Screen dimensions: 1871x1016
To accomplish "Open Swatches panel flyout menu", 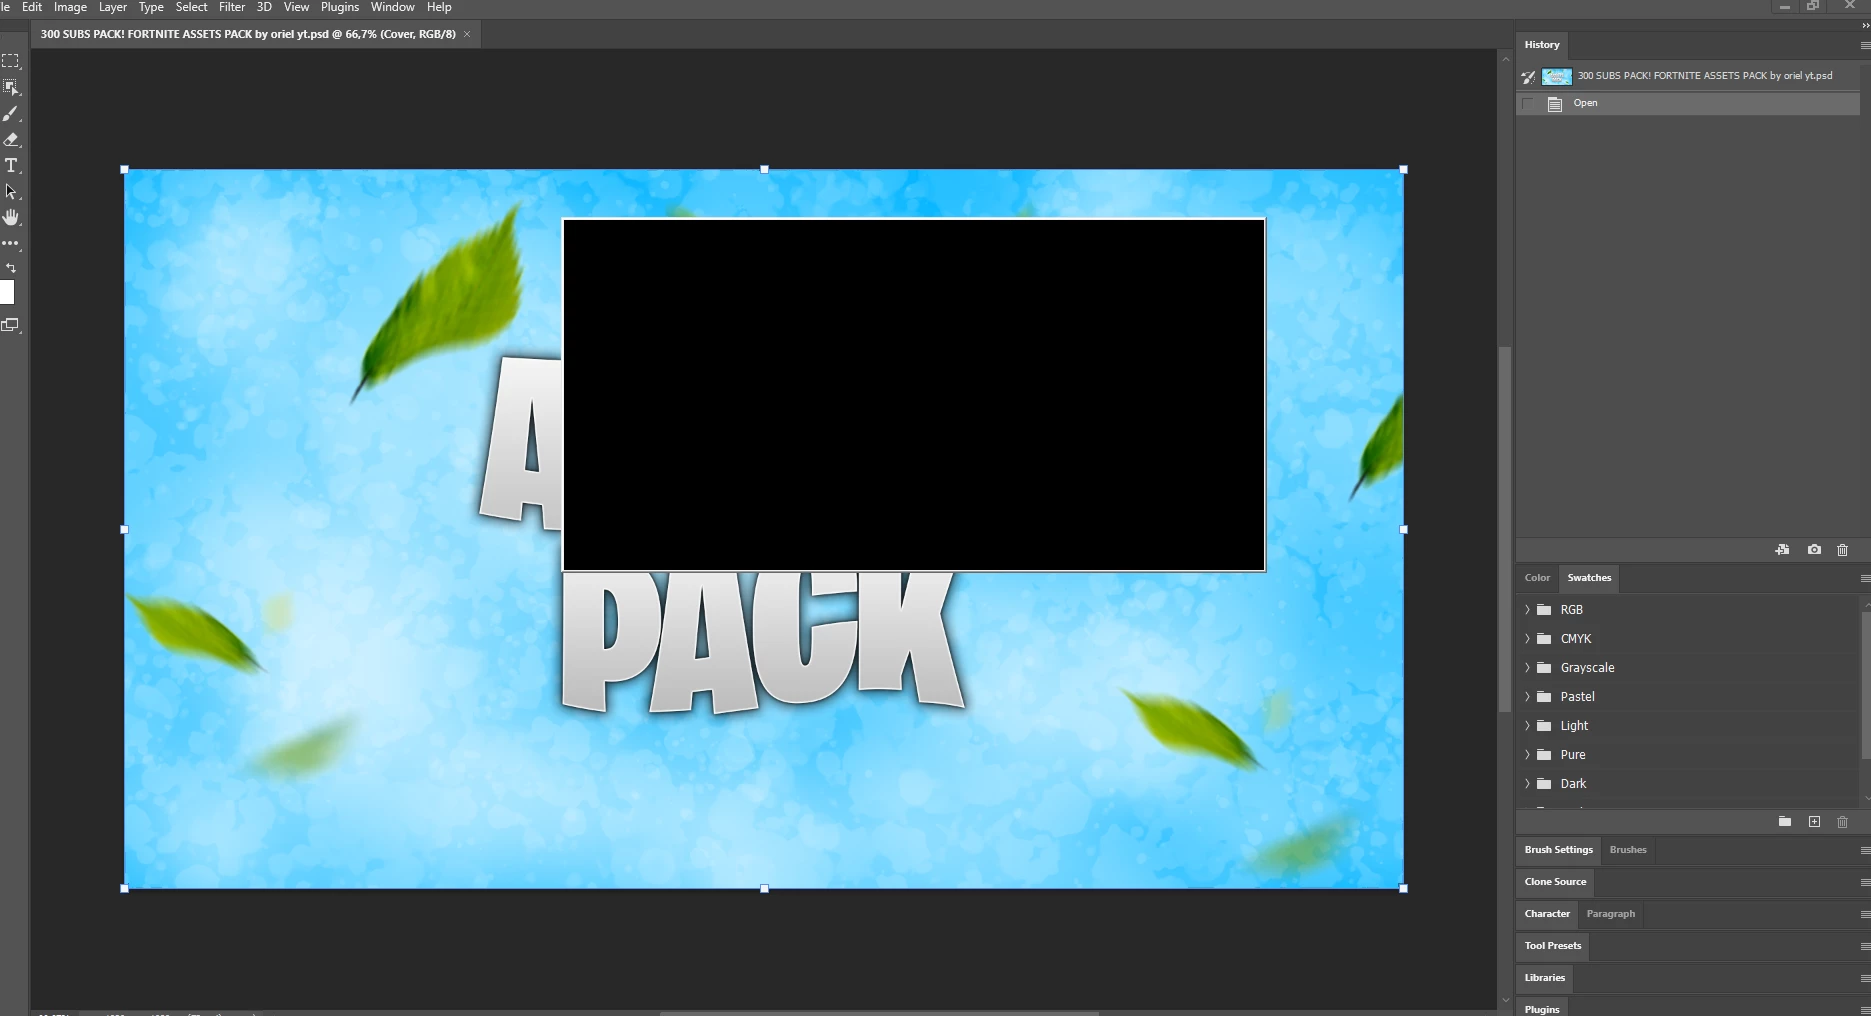I will coord(1864,578).
